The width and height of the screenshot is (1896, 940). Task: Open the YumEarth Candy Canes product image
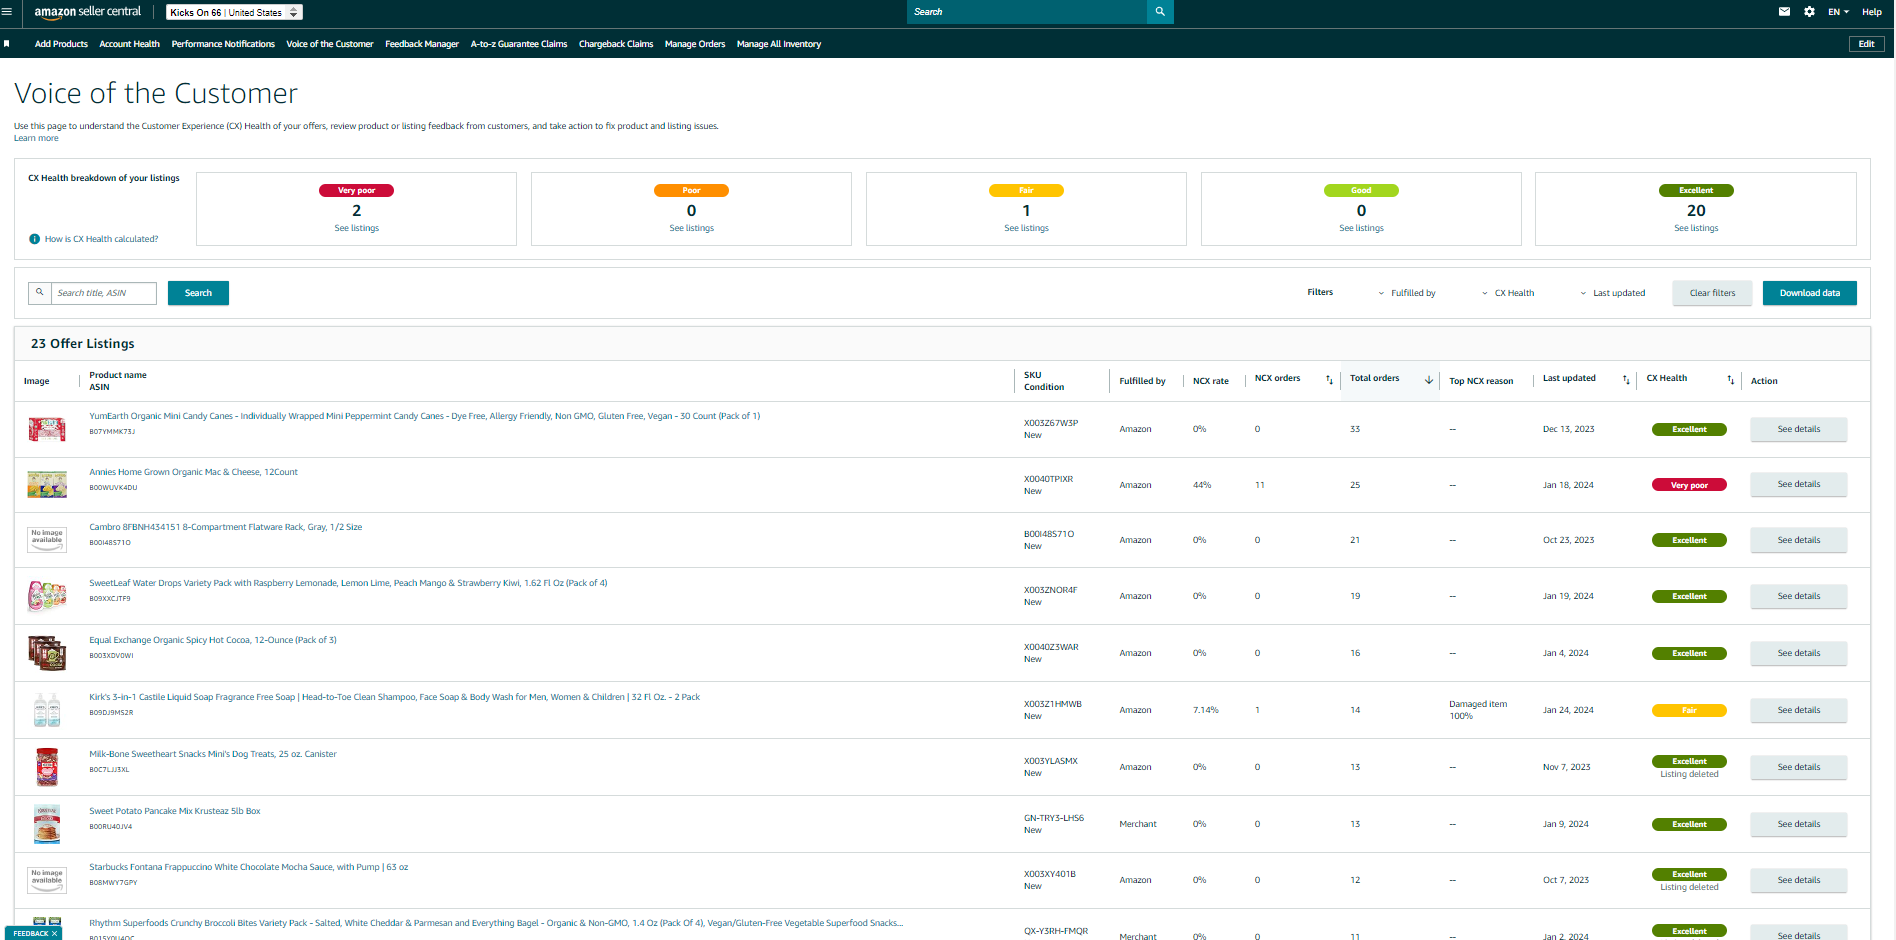click(x=47, y=429)
